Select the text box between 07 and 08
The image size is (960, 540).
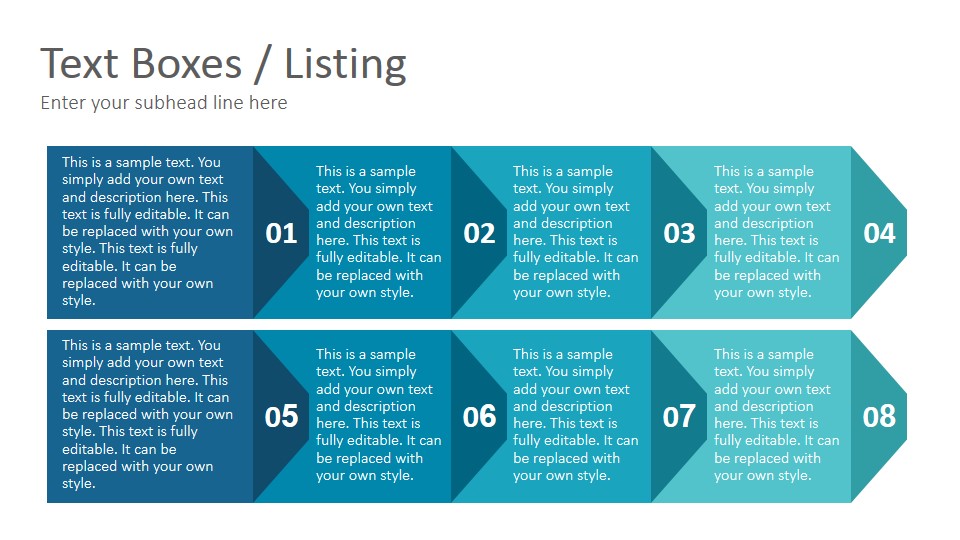click(776, 415)
